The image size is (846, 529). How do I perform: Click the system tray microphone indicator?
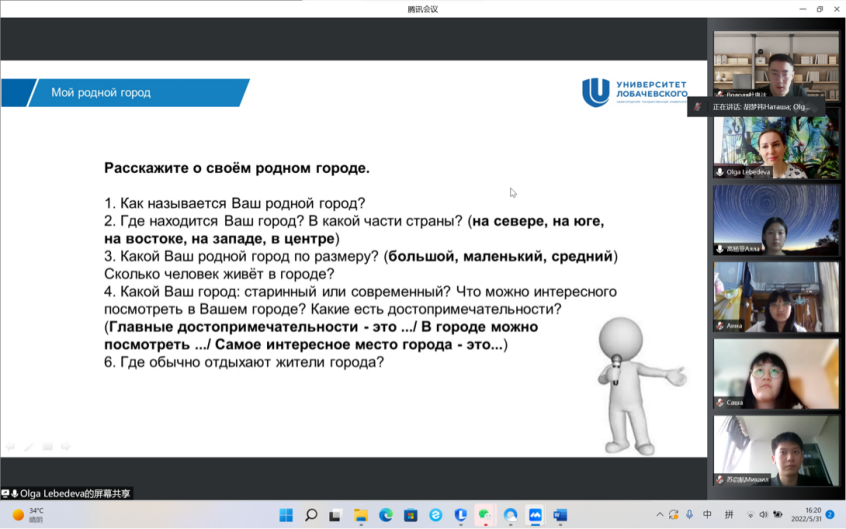coord(689,515)
